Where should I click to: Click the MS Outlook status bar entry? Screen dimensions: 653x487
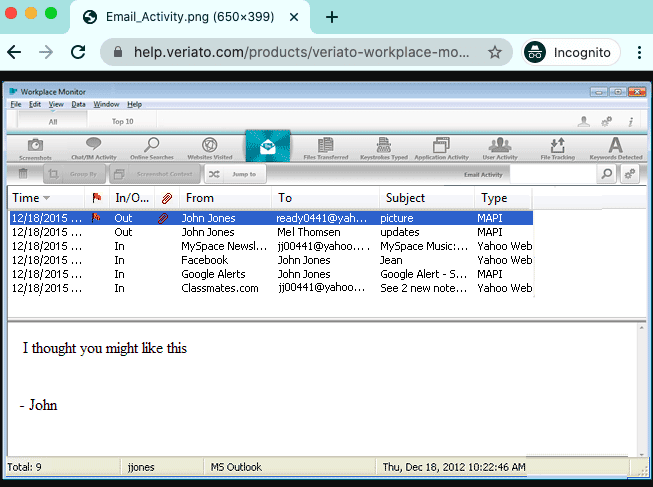pos(236,467)
